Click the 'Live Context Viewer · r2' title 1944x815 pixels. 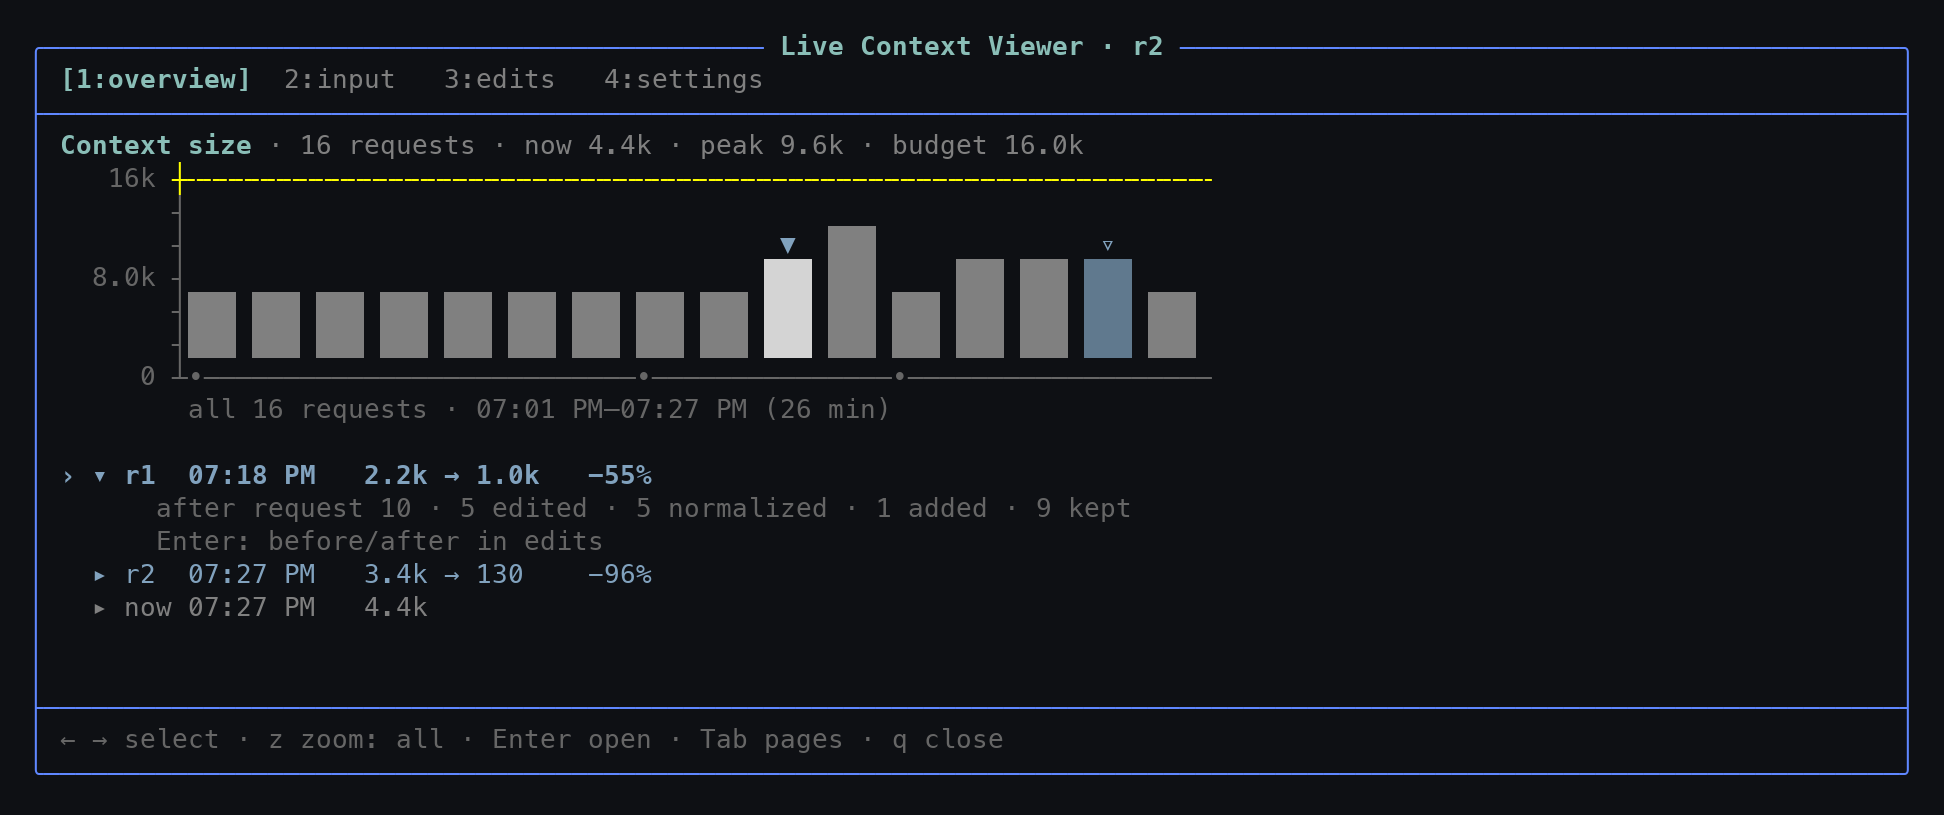pyautogui.click(x=972, y=46)
